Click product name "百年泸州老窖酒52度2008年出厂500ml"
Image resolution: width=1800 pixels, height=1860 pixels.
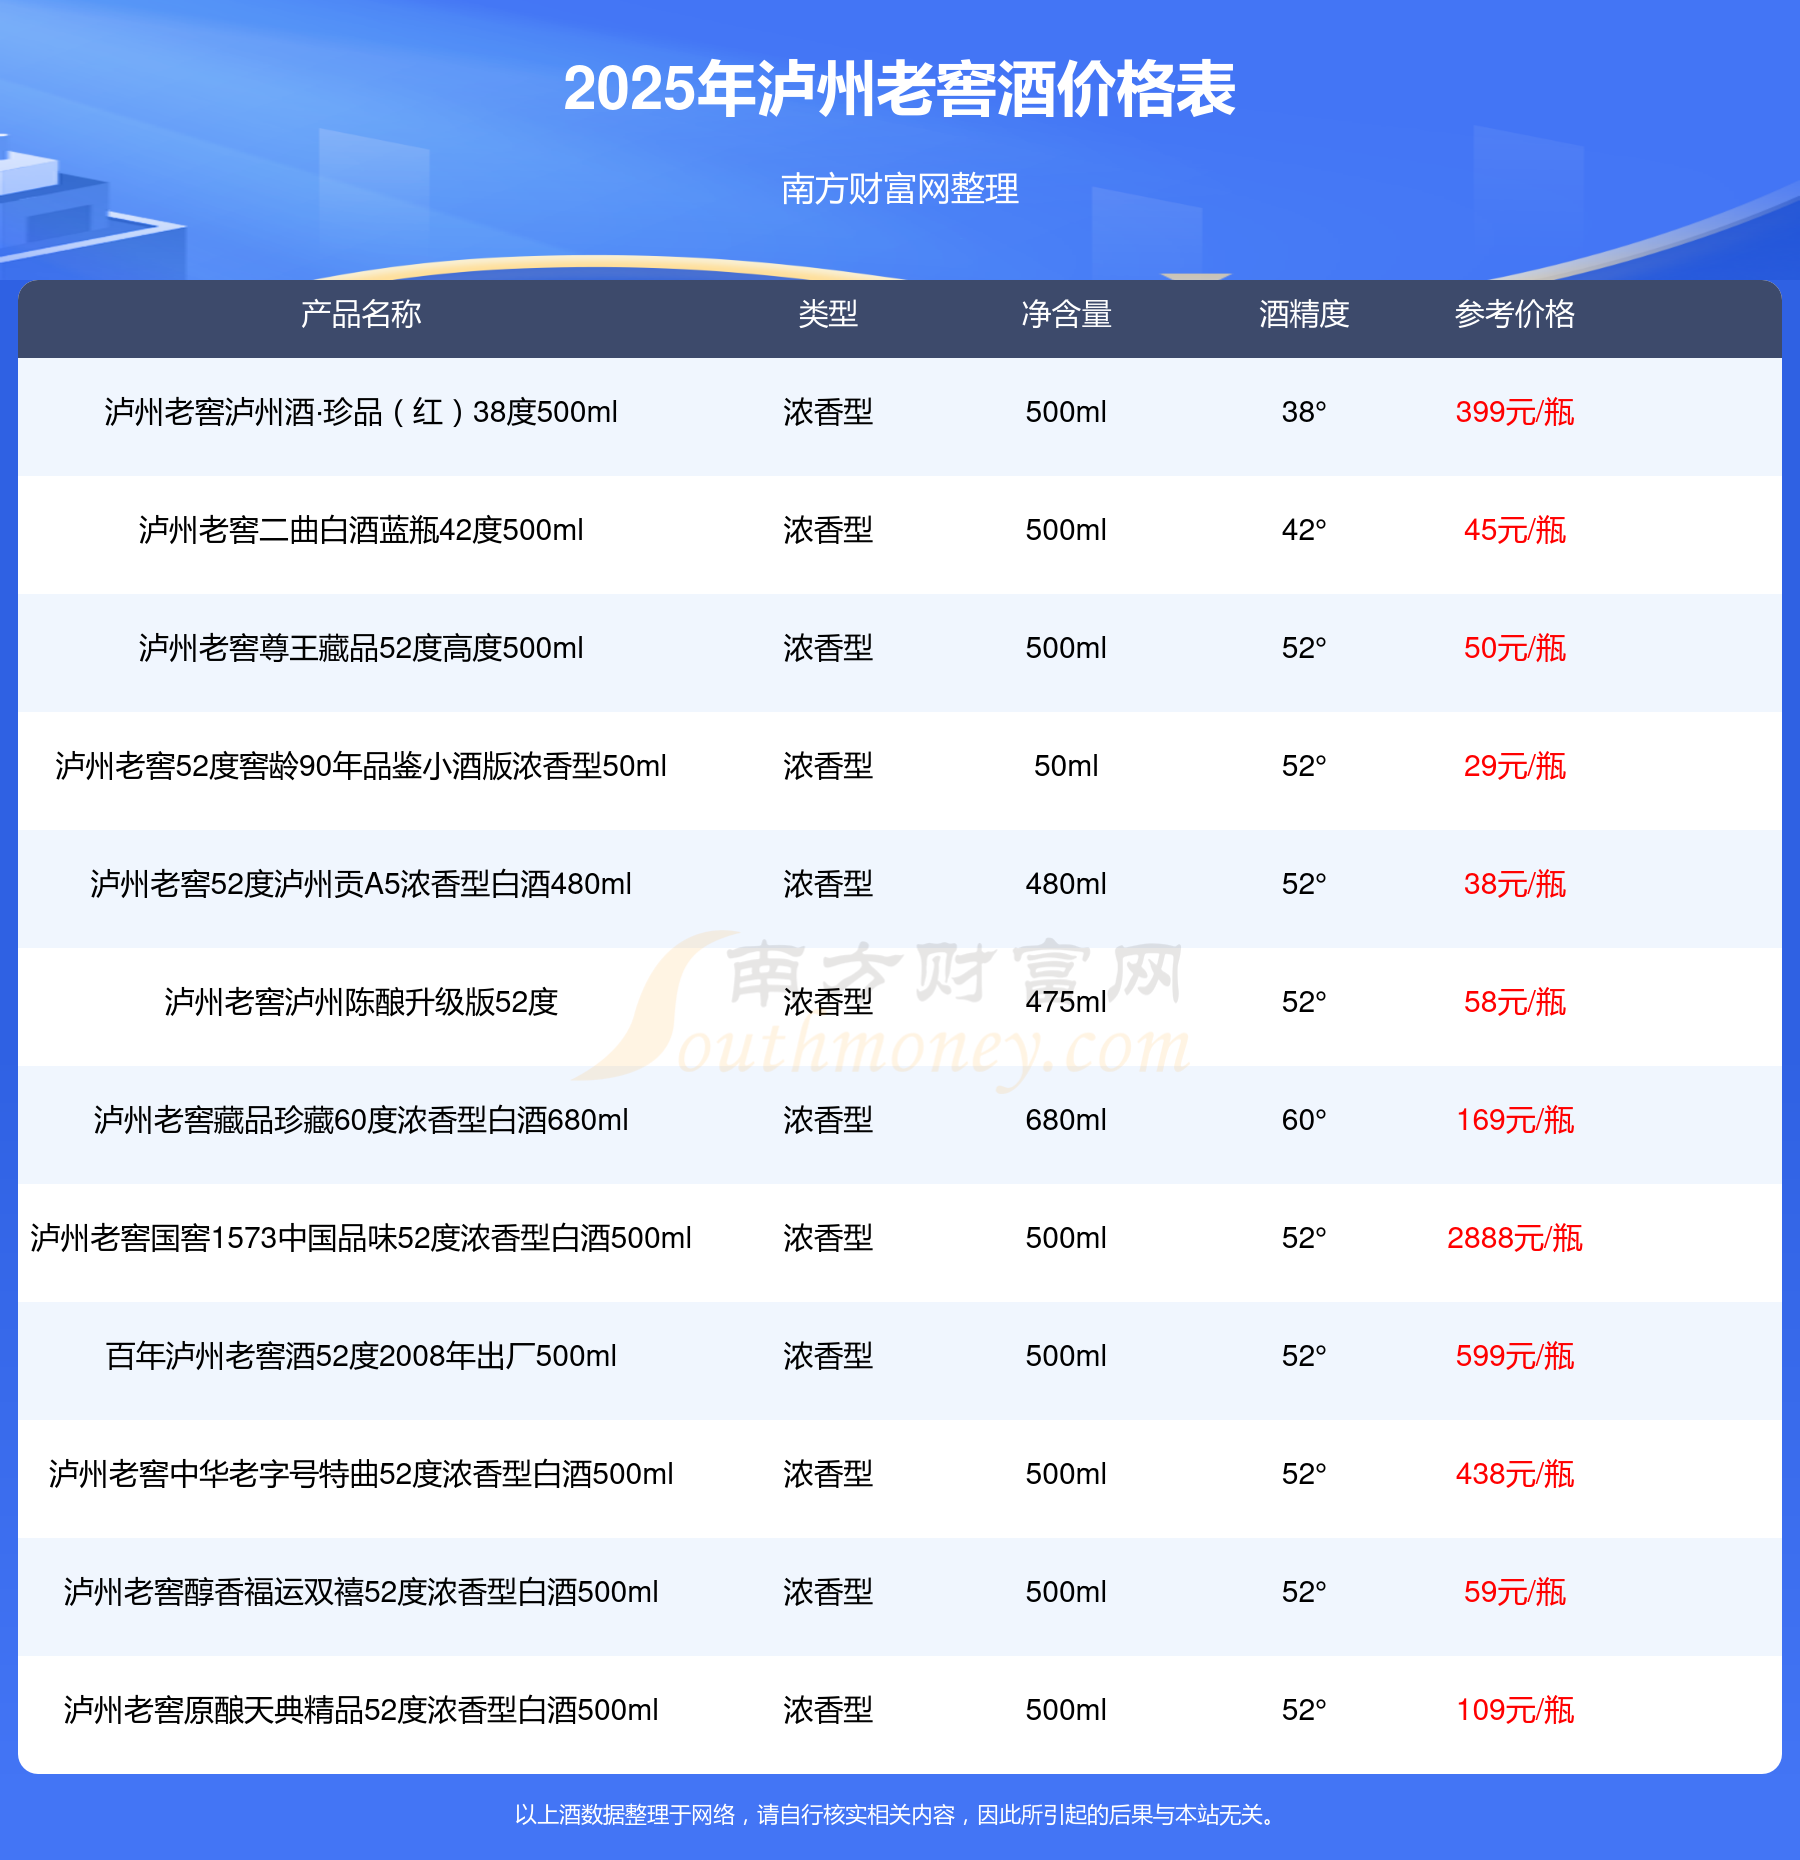[x=361, y=1356]
